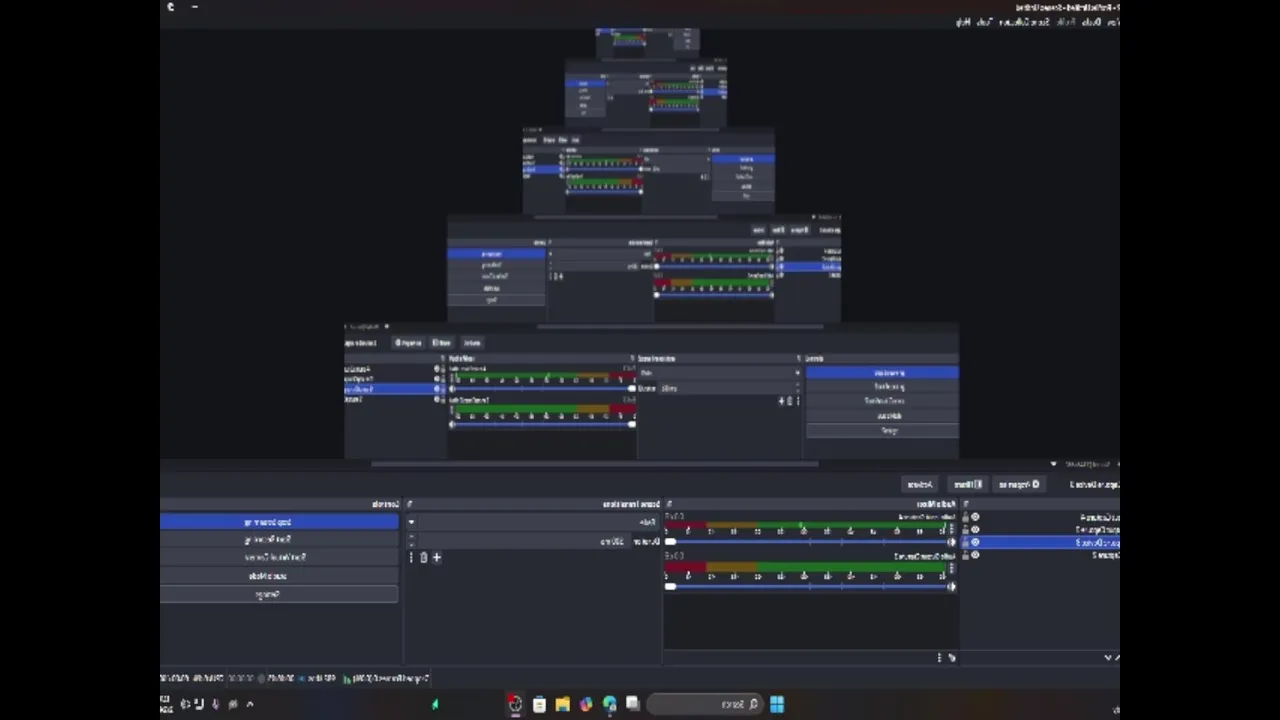Hide the first source using its eye icon

[x=975, y=517]
